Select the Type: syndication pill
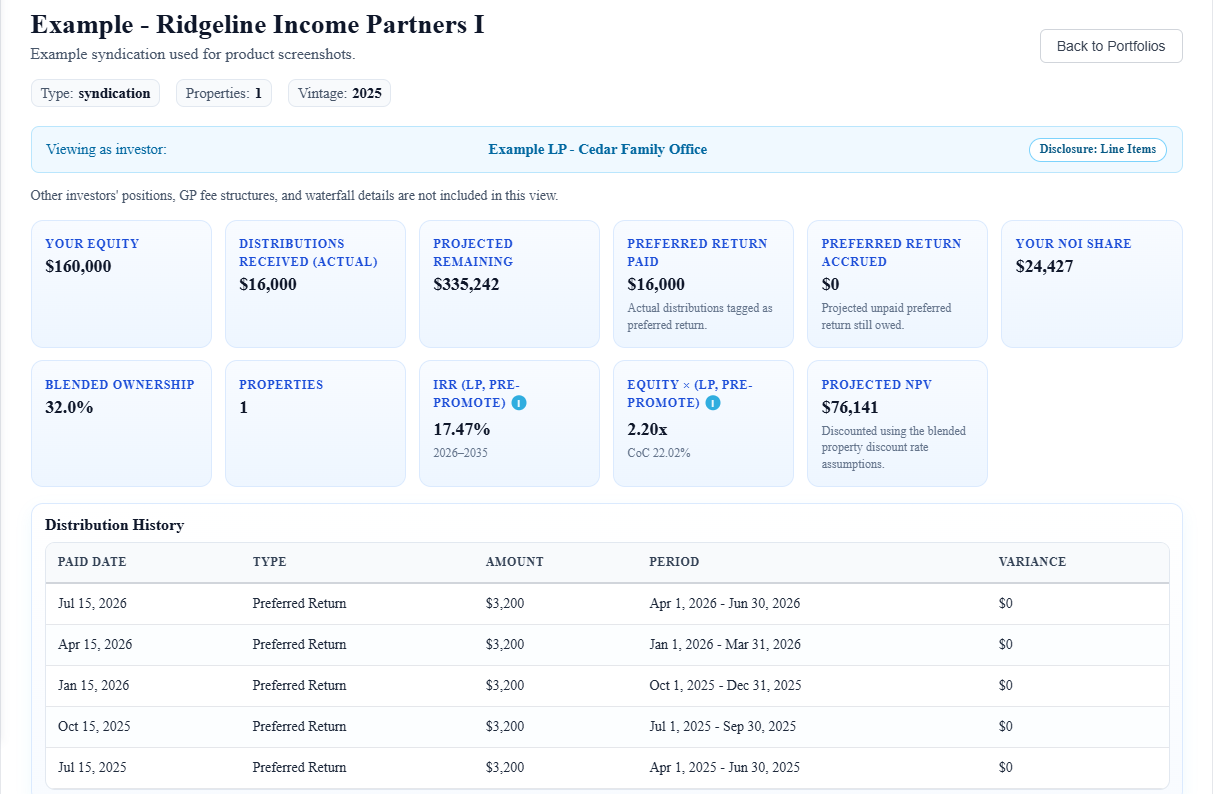The width and height of the screenshot is (1213, 794). coord(96,94)
